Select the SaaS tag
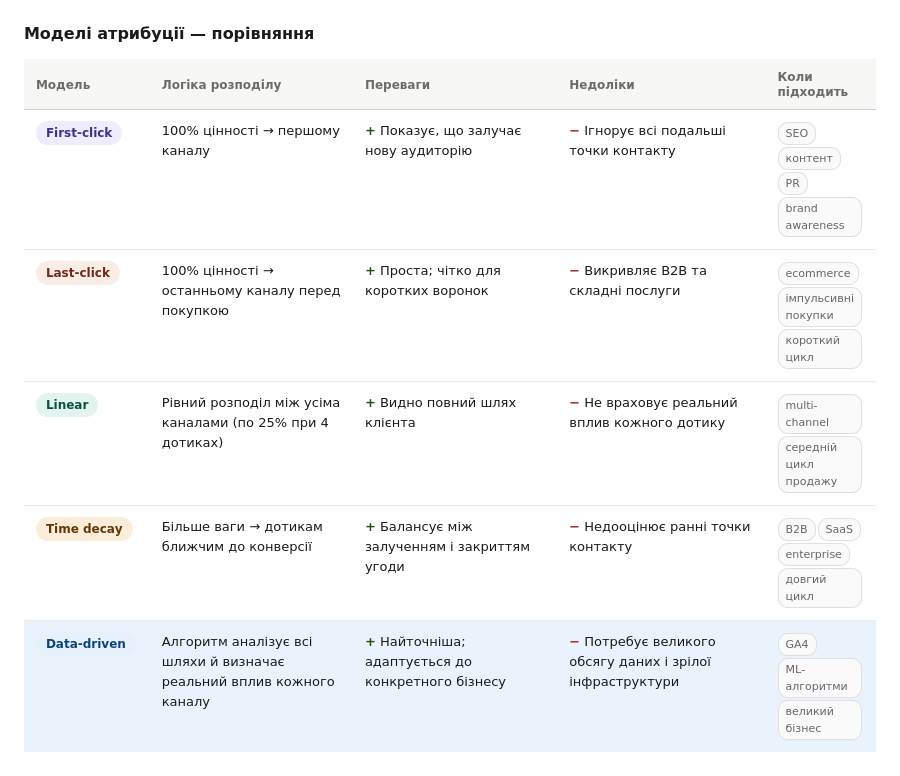Screen dimensions: 900x776 (839, 529)
